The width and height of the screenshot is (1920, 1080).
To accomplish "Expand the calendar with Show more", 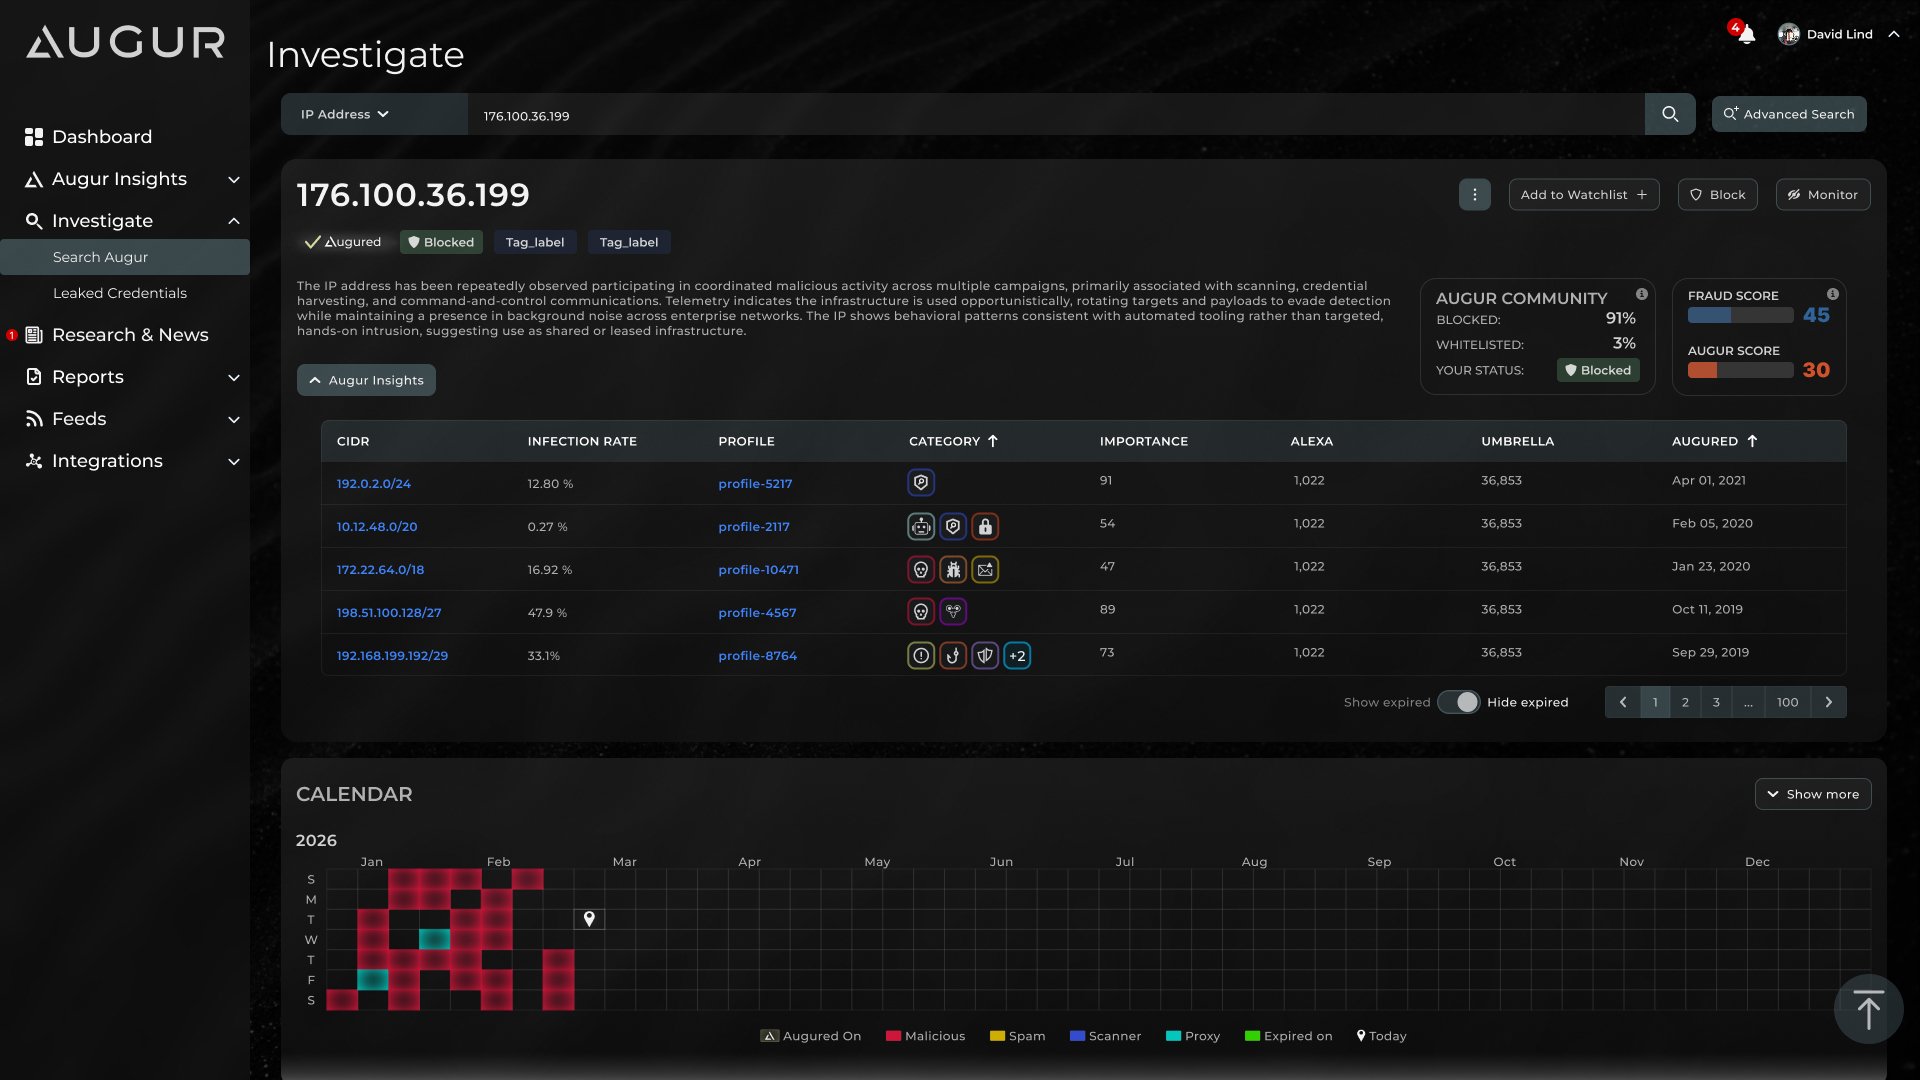I will (x=1812, y=794).
